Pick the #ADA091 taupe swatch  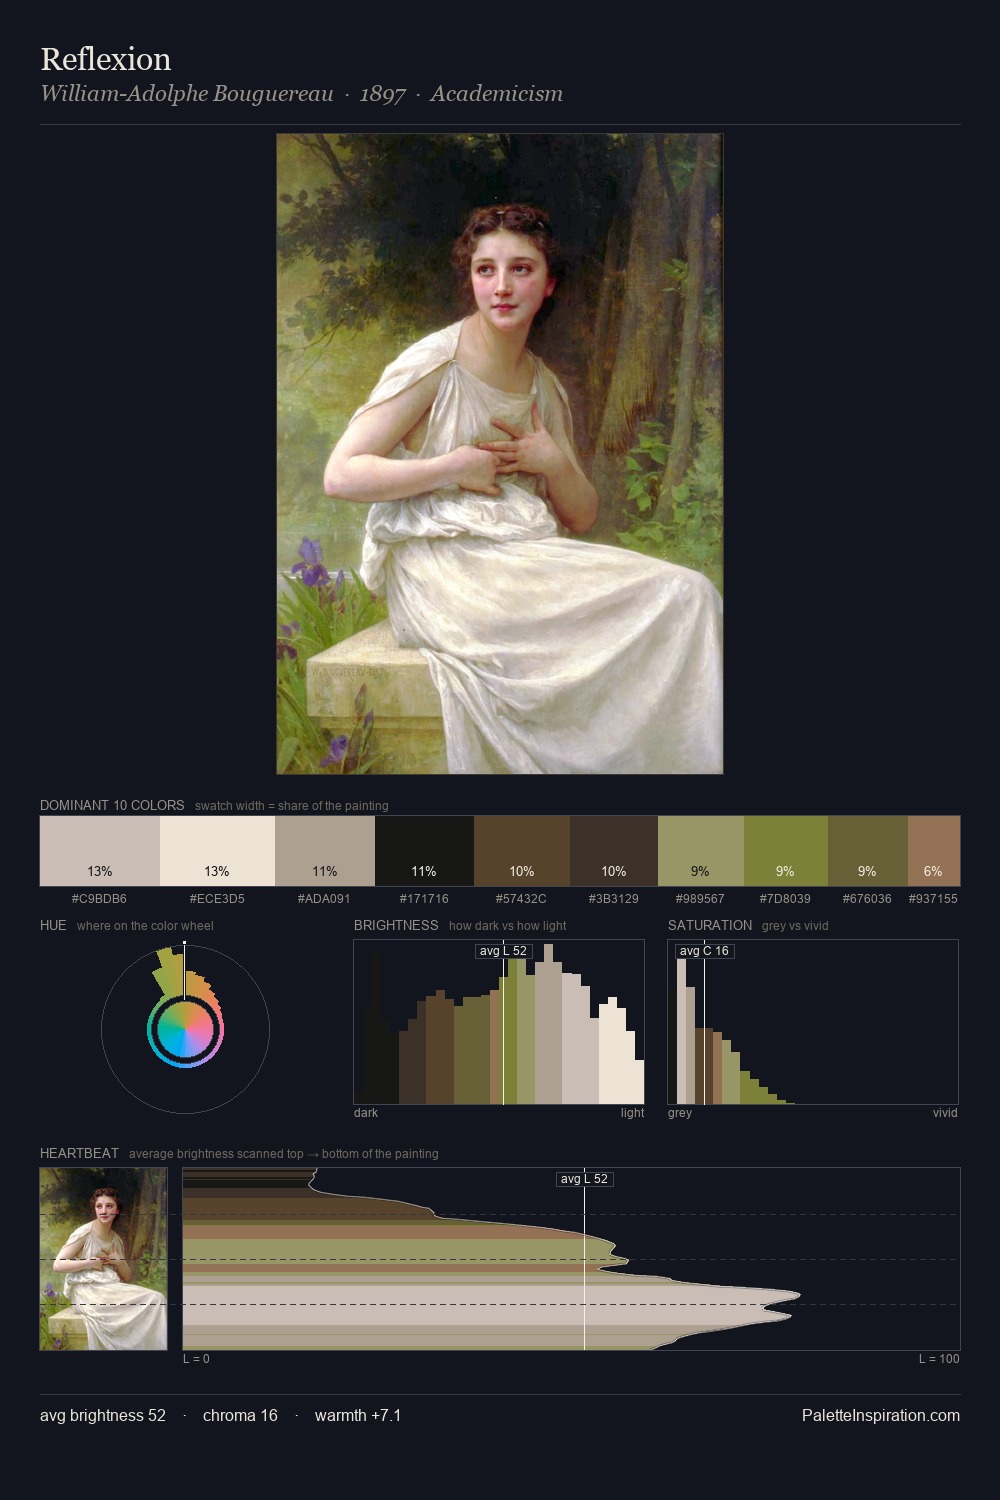[x=325, y=851]
